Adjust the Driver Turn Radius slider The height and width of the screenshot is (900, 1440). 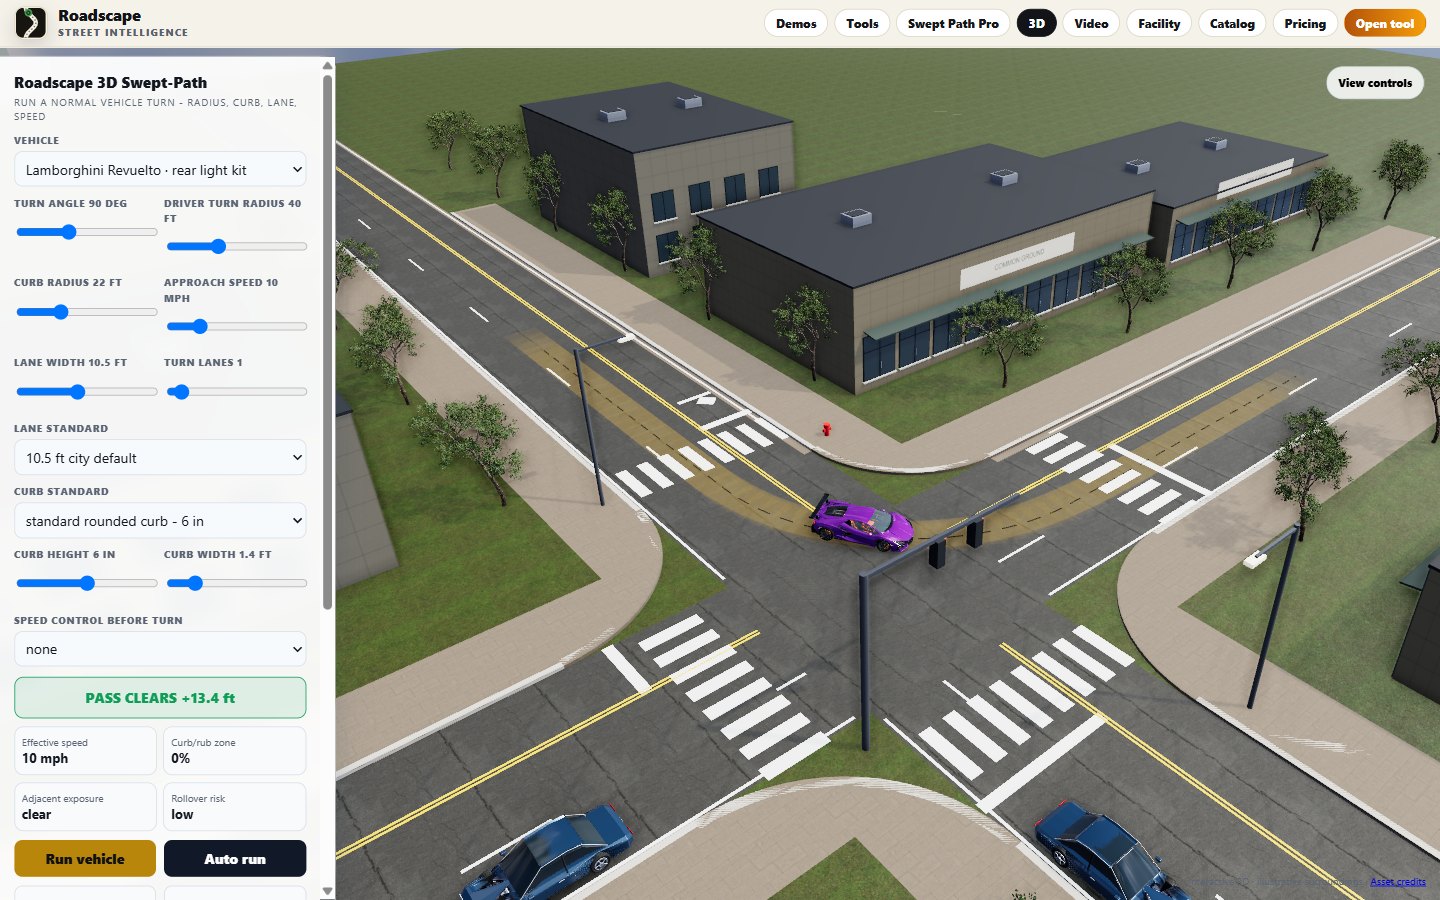click(x=236, y=246)
